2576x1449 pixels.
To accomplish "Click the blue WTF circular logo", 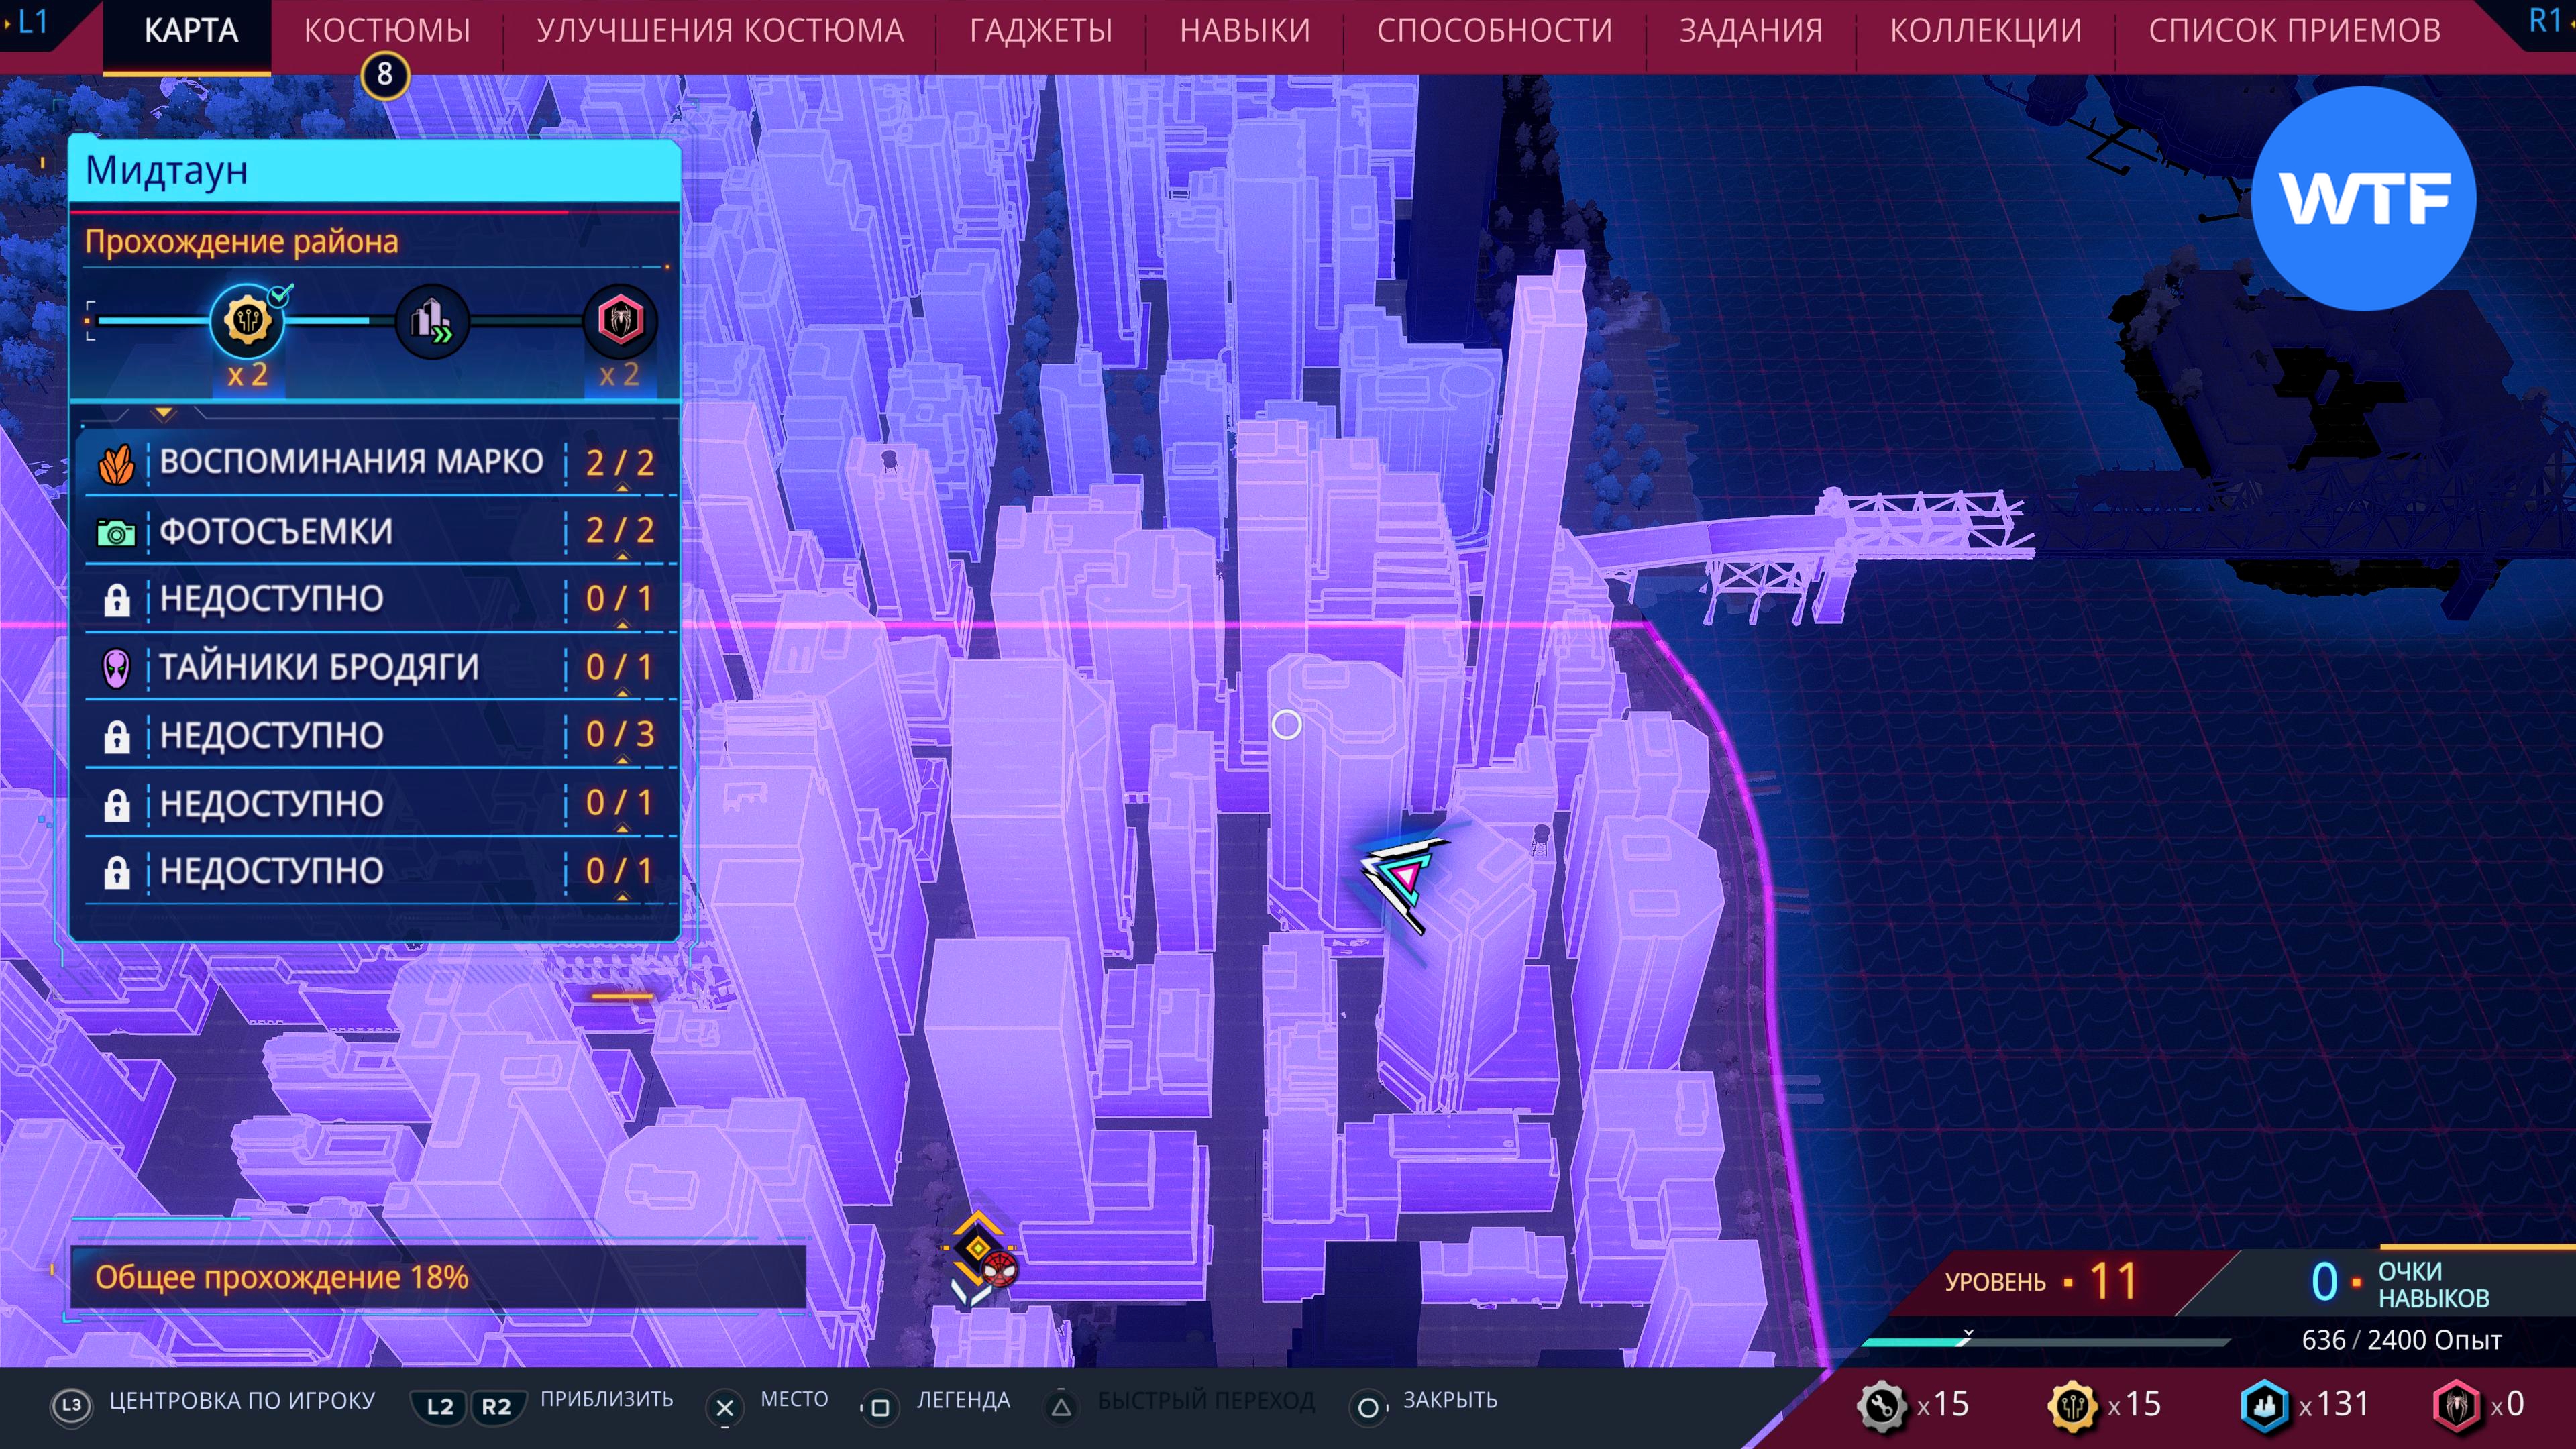I will click(2363, 198).
